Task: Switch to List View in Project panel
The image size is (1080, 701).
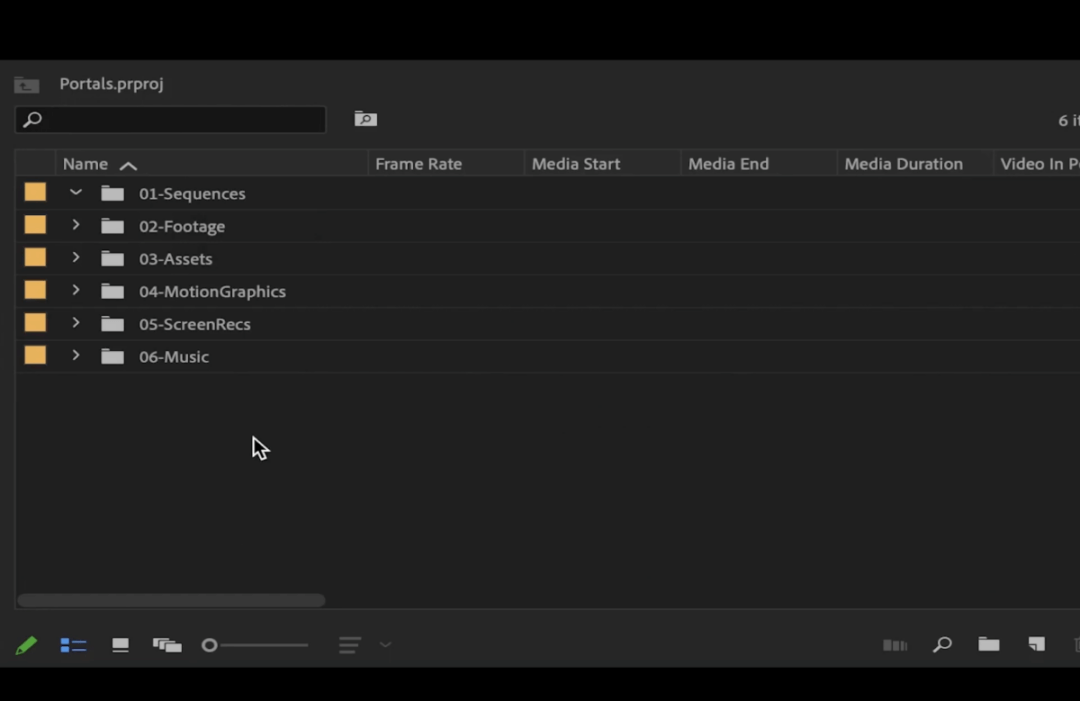Action: click(73, 645)
